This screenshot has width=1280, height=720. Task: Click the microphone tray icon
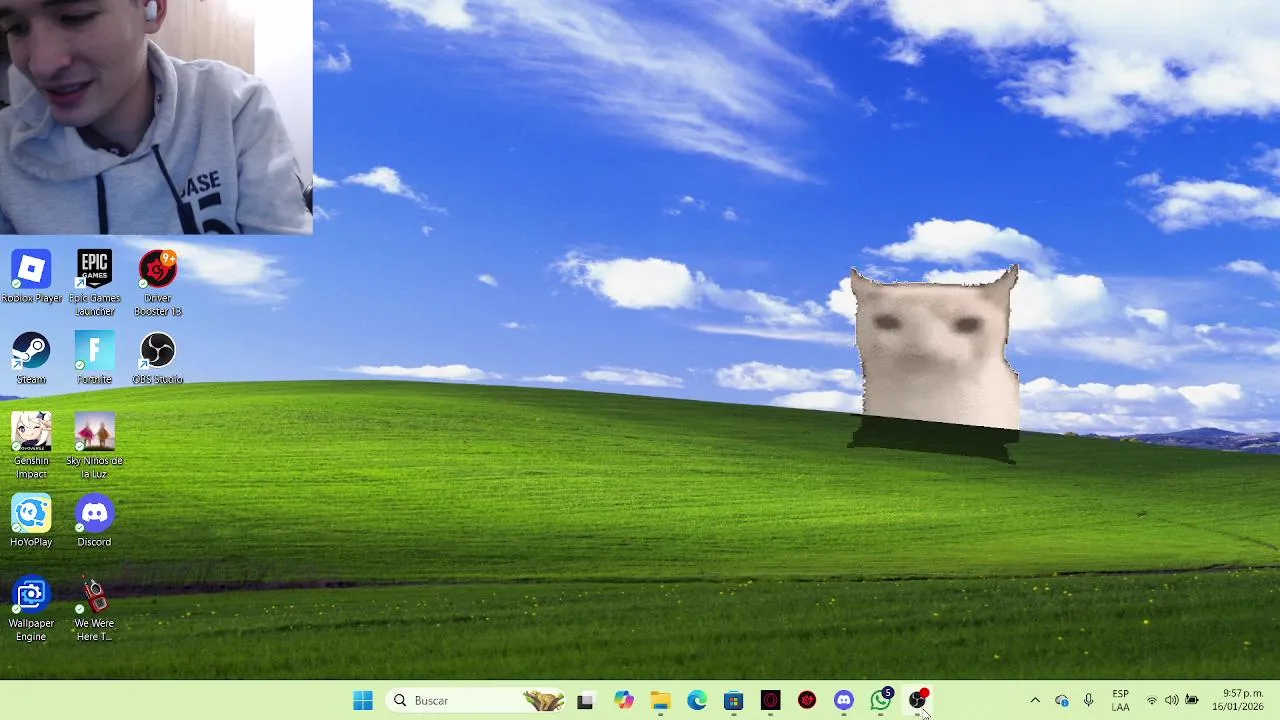tap(1088, 700)
